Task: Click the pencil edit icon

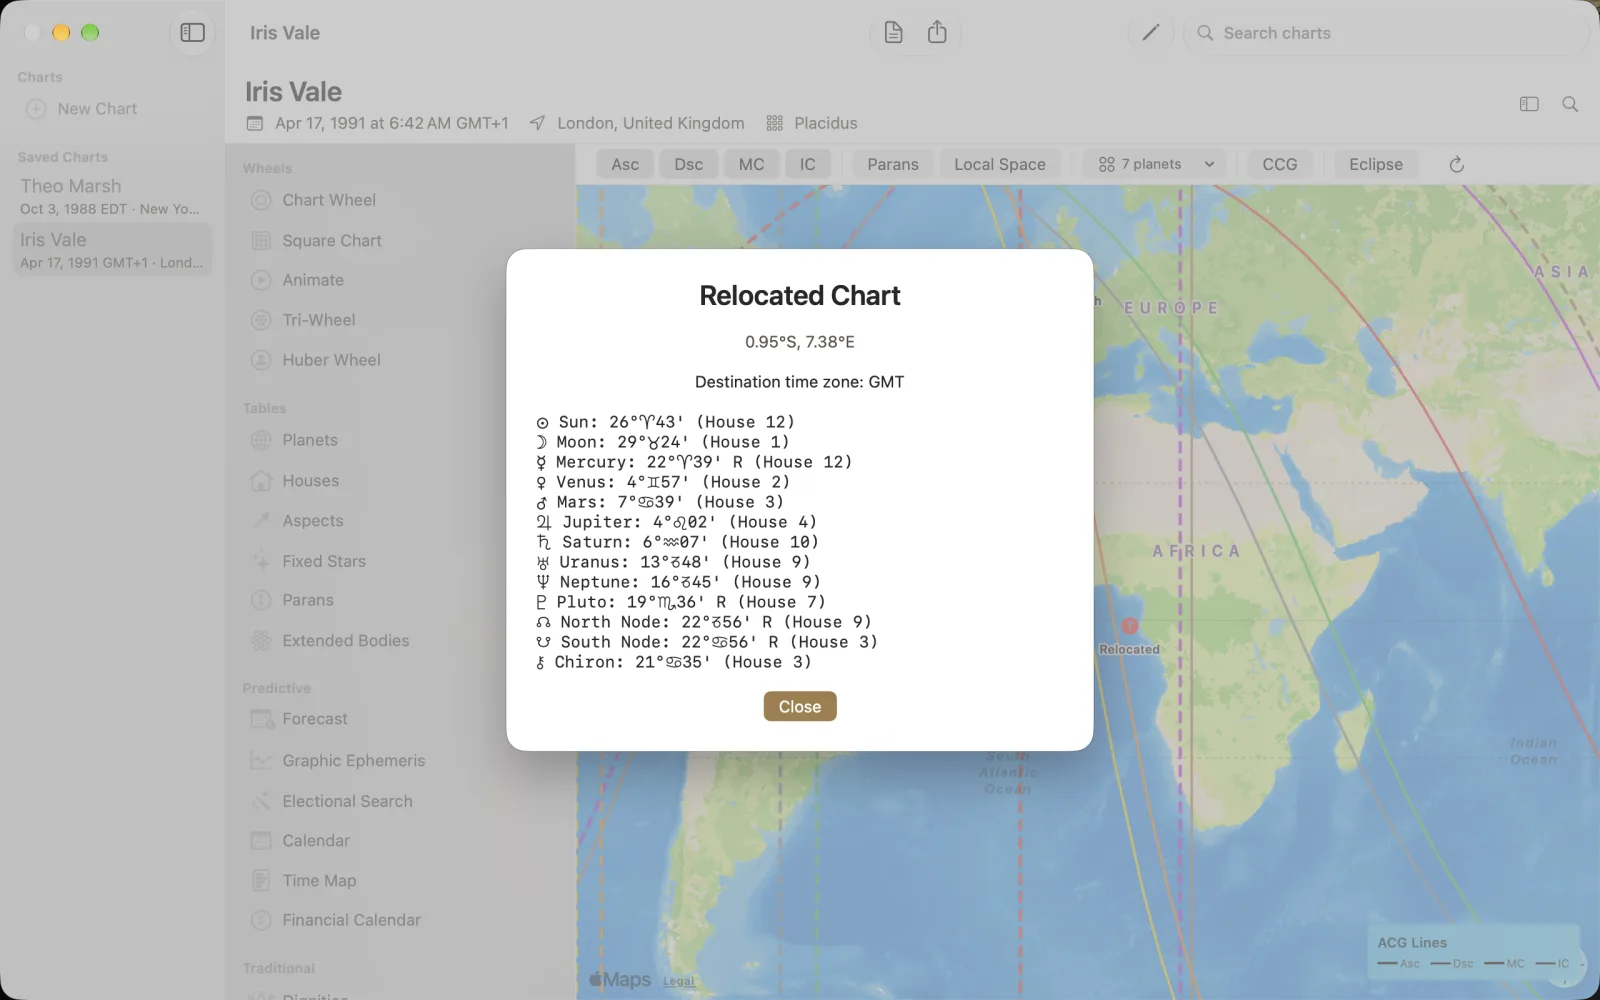Action: click(x=1151, y=33)
